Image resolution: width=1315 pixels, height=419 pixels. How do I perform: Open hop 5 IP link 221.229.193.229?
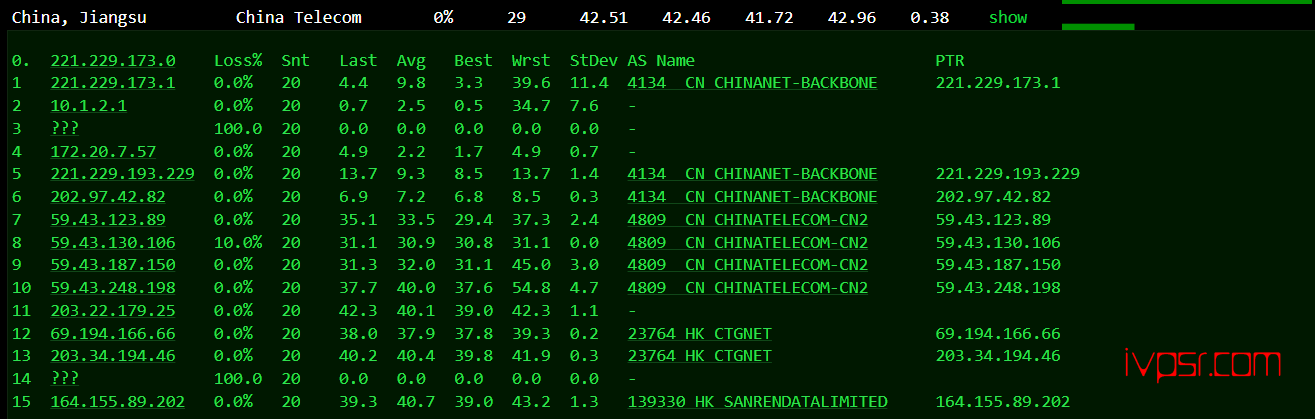pyautogui.click(x=123, y=174)
